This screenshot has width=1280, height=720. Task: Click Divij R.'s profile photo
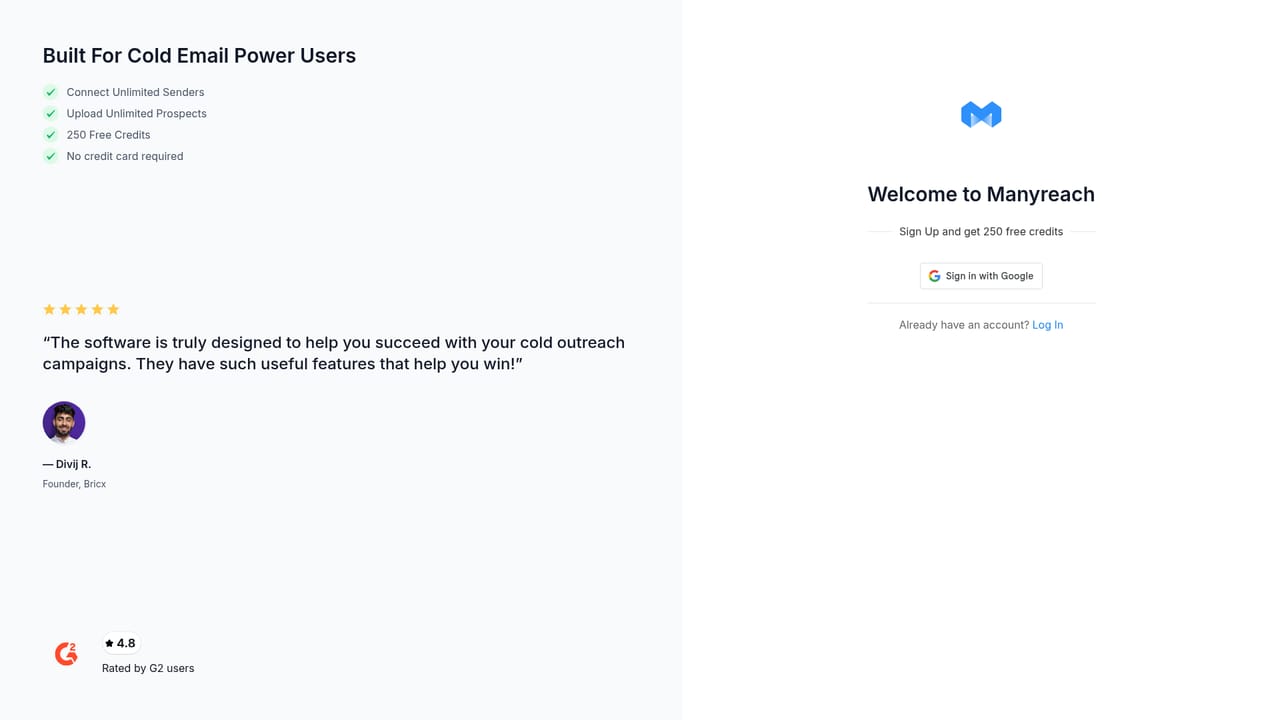click(x=64, y=423)
